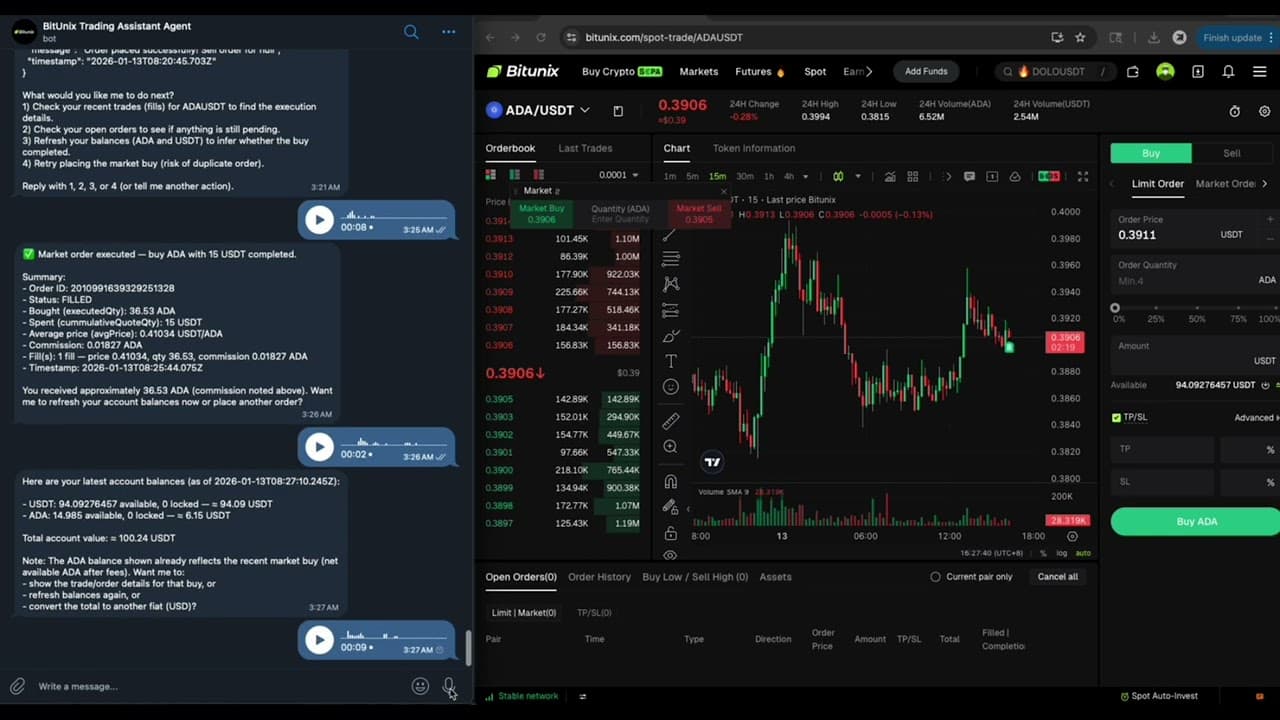Open the emoji drawing tool on chart

coord(670,387)
